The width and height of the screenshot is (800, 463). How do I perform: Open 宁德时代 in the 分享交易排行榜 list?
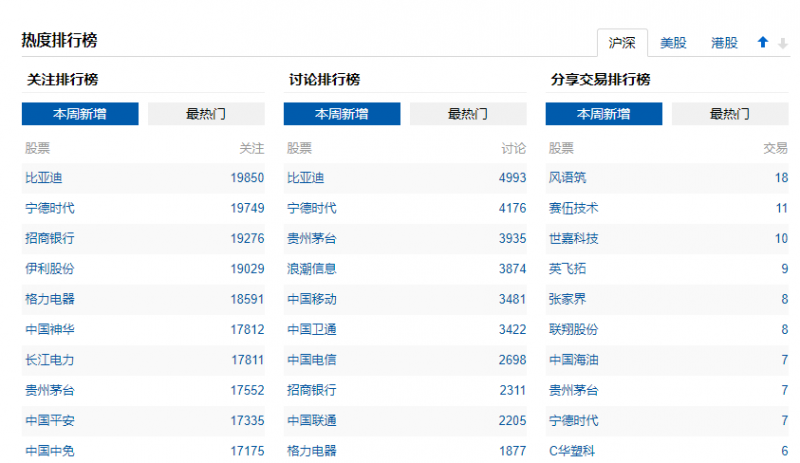(x=573, y=421)
